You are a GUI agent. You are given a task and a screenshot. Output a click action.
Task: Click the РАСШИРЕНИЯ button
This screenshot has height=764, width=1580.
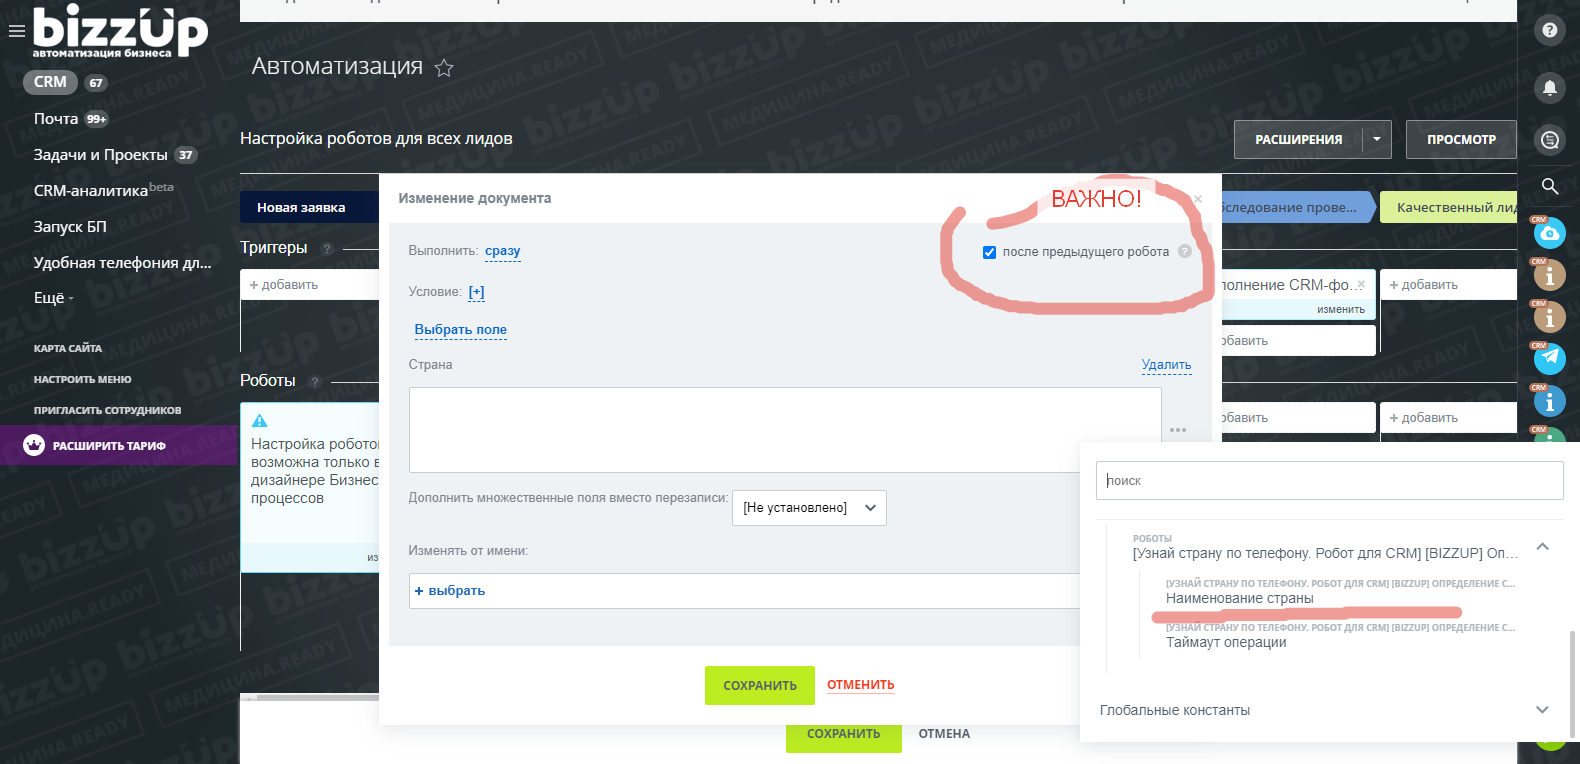[x=1299, y=139]
